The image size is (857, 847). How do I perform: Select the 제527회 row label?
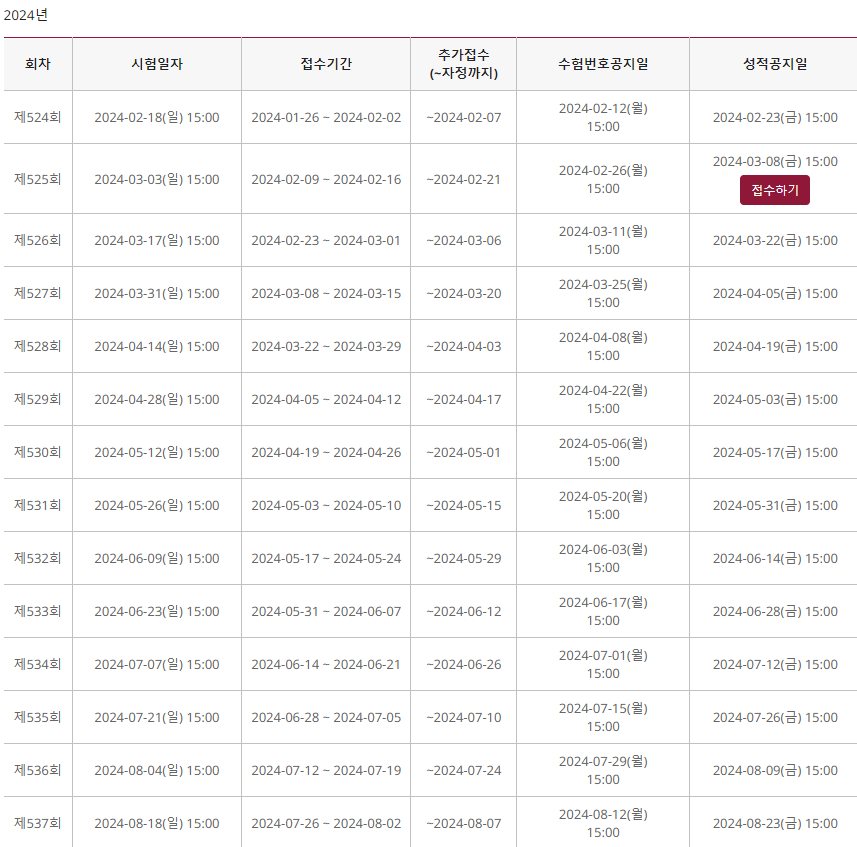click(38, 293)
